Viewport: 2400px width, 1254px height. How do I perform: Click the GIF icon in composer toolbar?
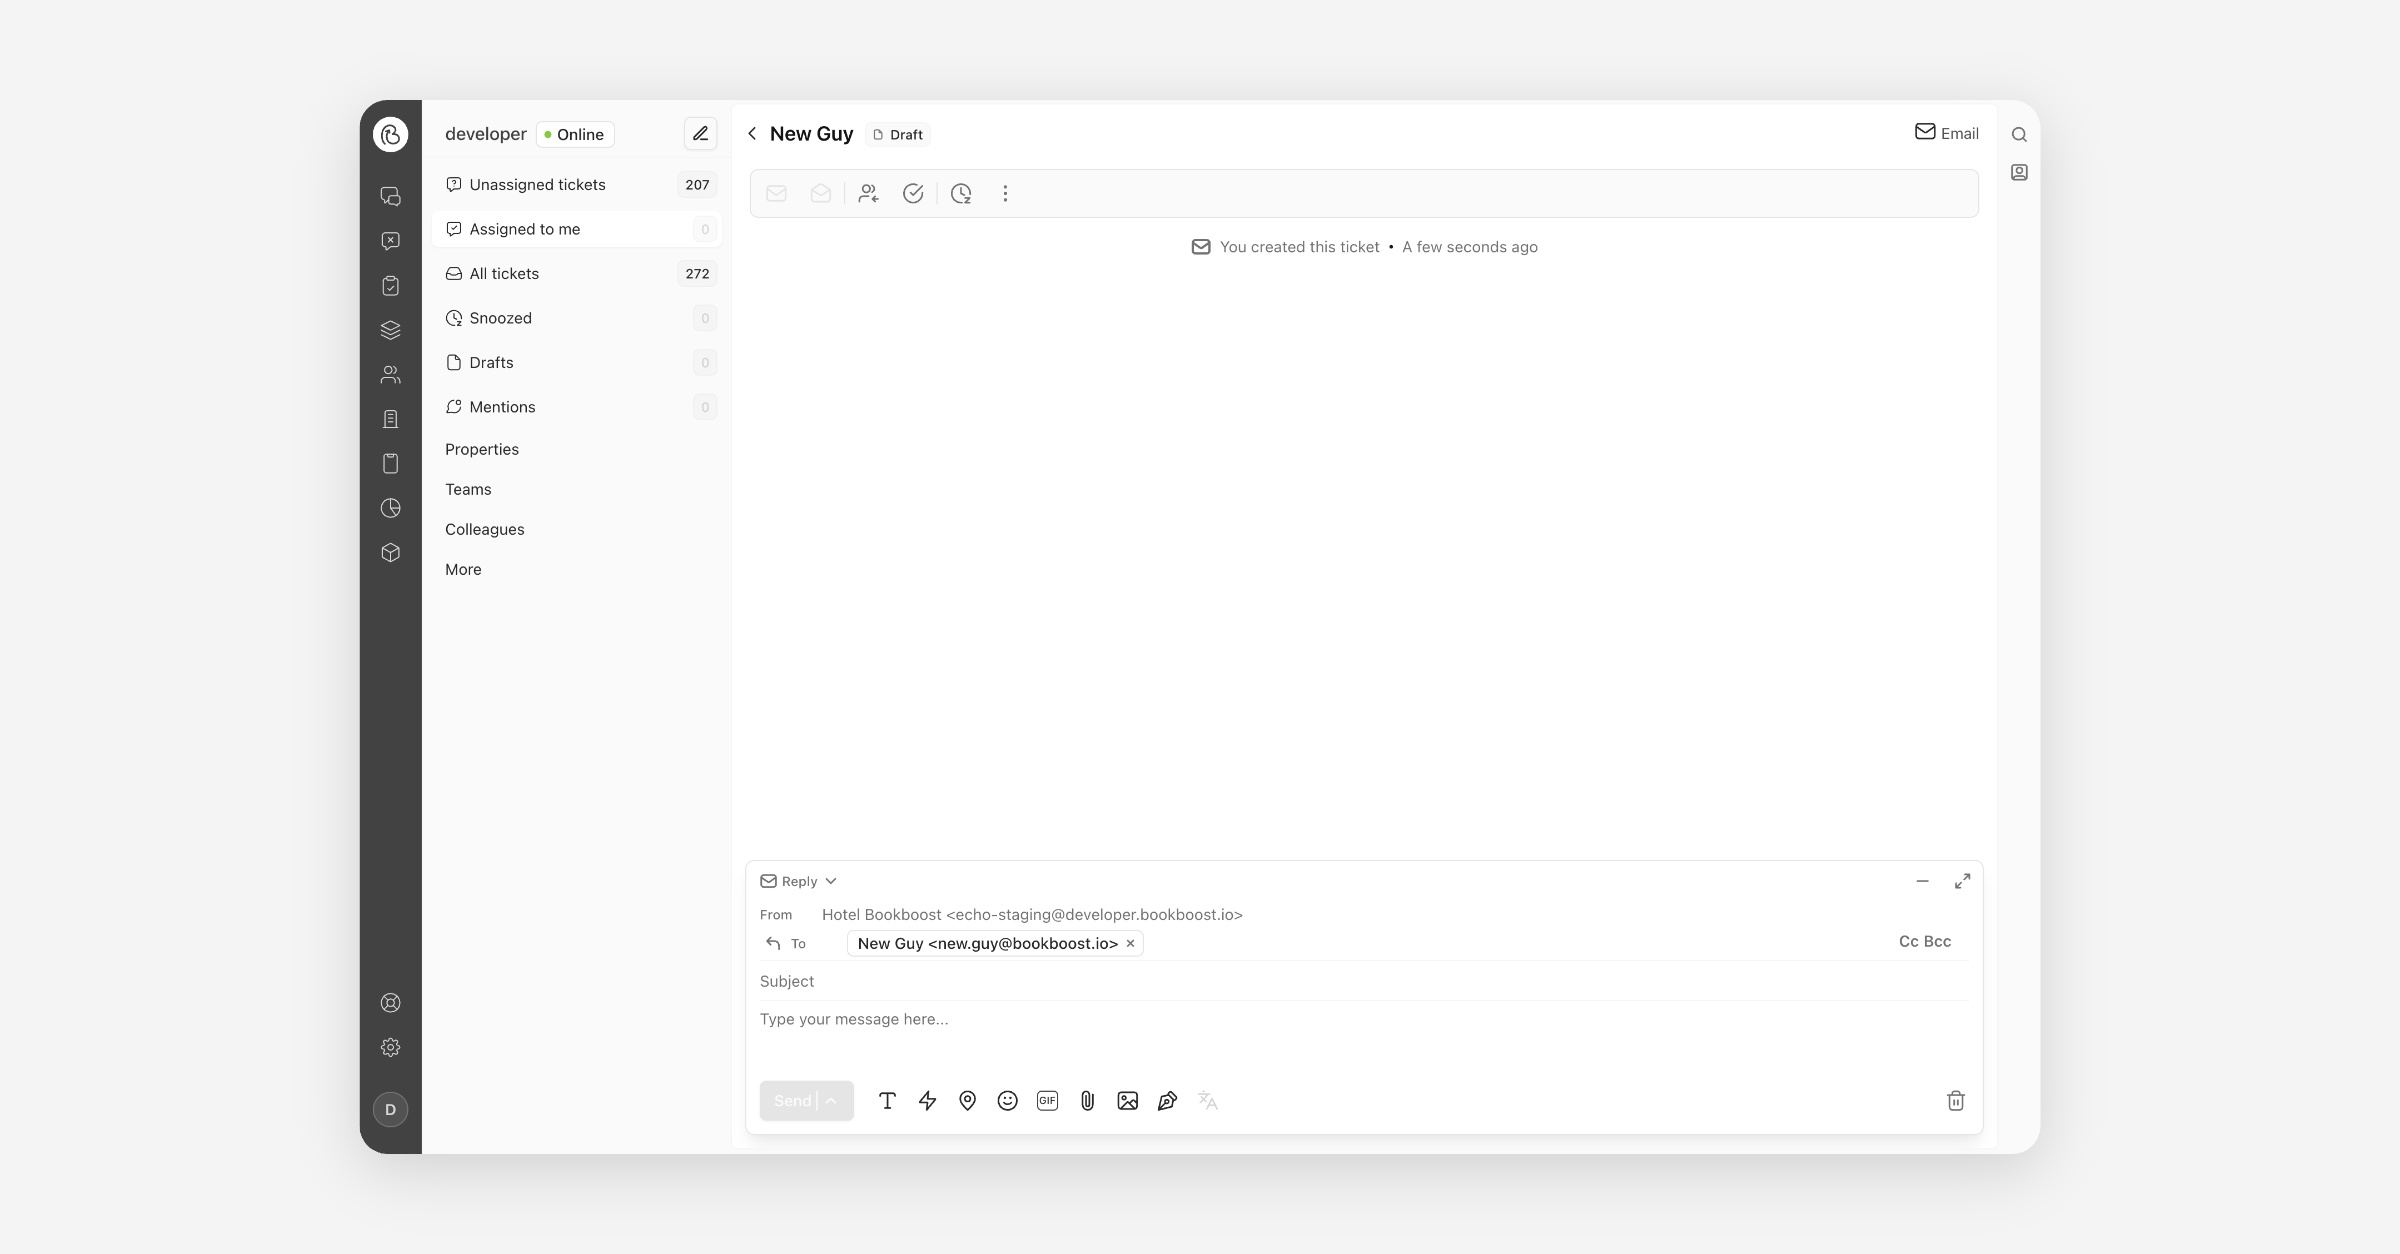click(x=1047, y=1101)
